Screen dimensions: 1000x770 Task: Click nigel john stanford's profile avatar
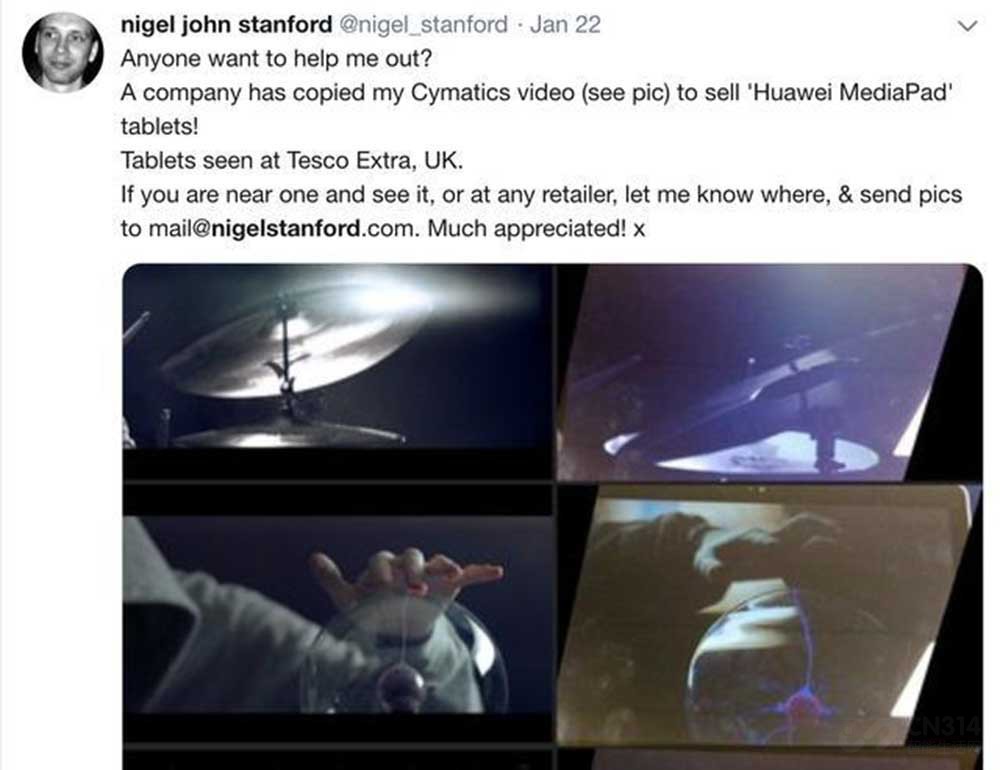[x=62, y=52]
